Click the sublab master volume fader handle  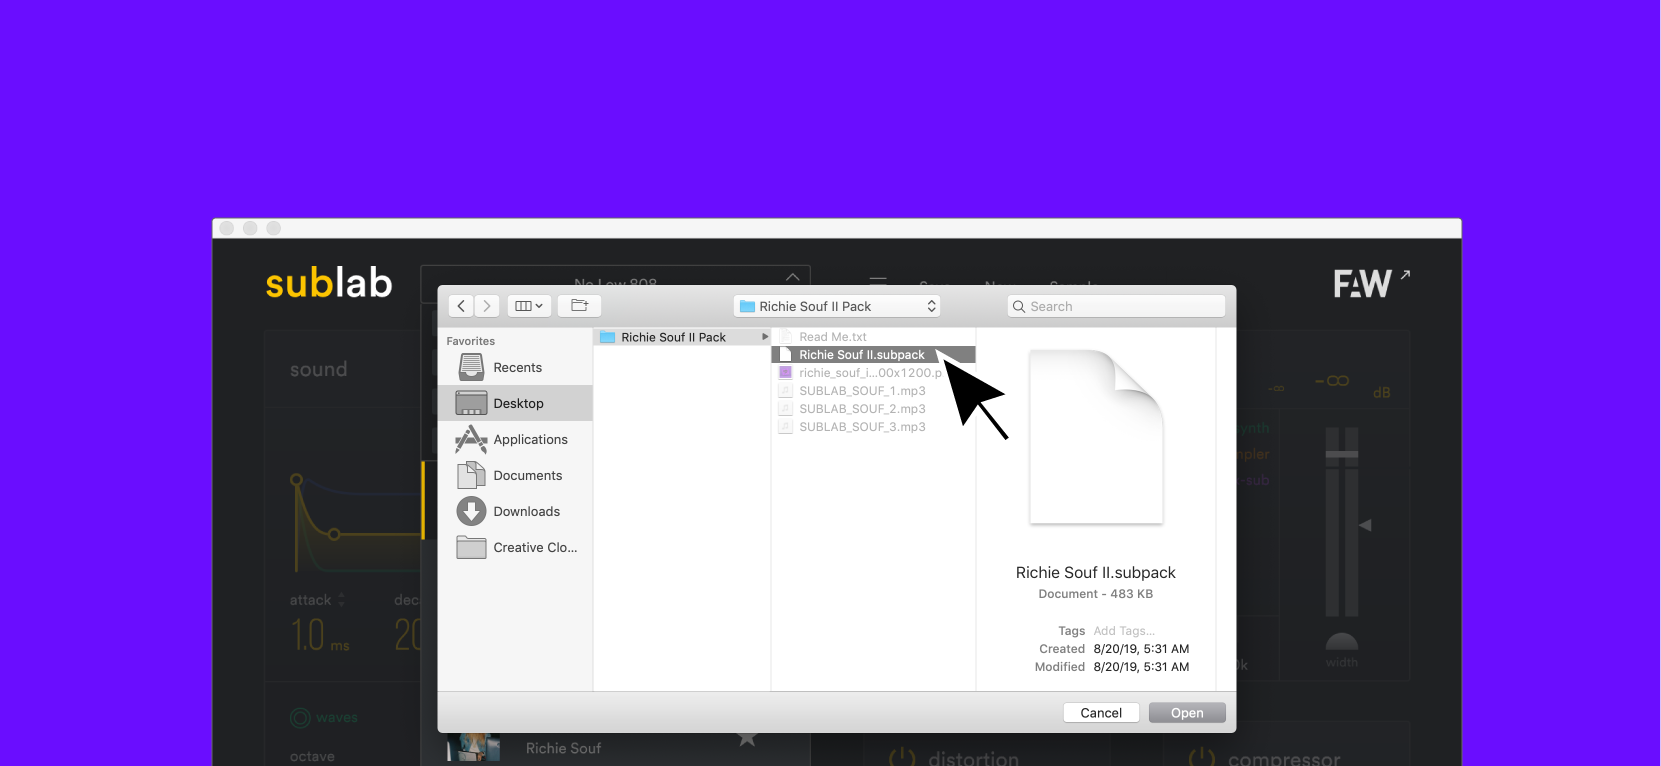1342,455
